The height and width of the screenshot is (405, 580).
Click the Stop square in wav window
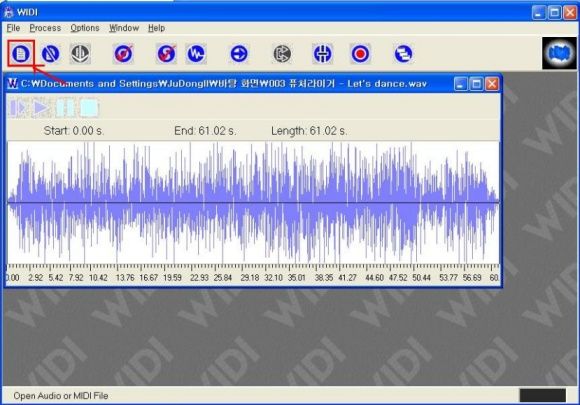(x=89, y=108)
